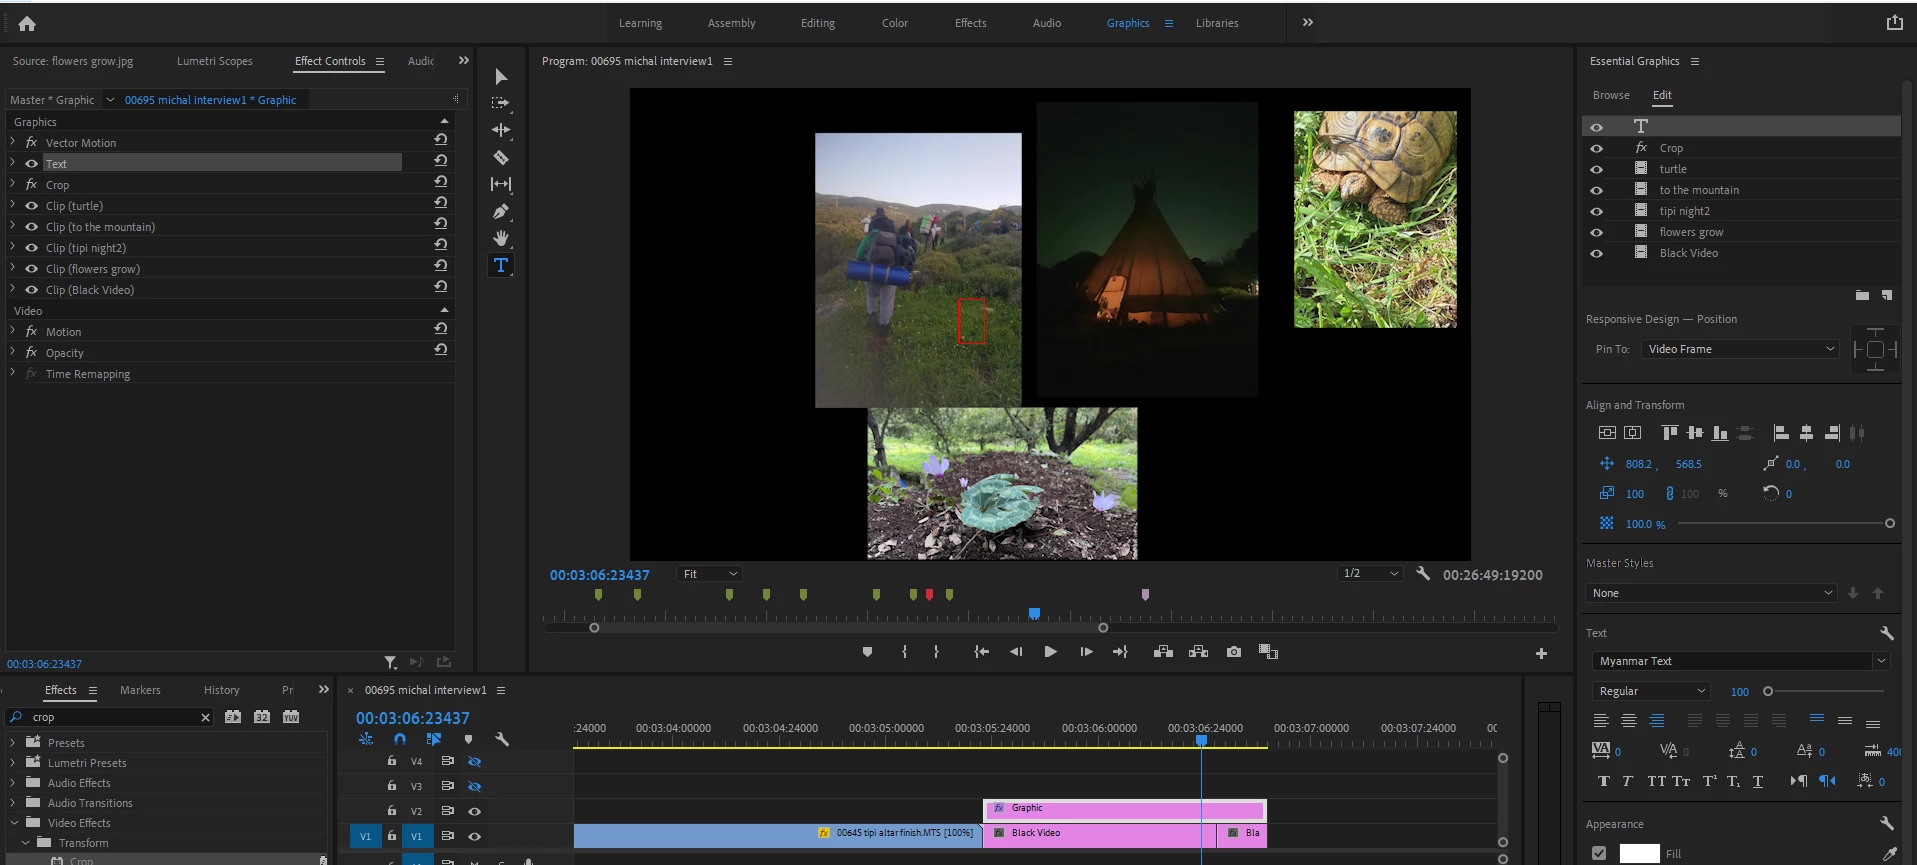Open the Browse tab in Essential Graphics

point(1611,95)
